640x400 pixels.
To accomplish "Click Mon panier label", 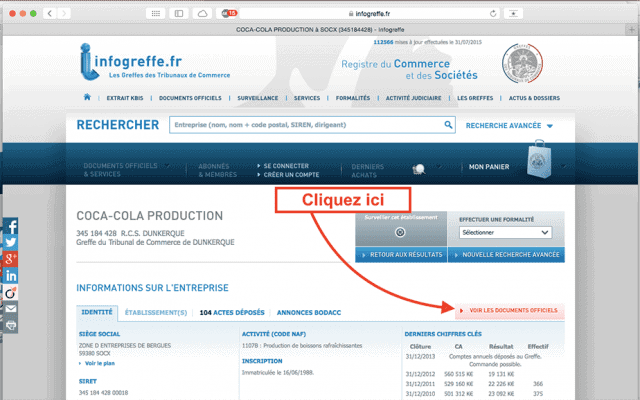I will [x=489, y=167].
